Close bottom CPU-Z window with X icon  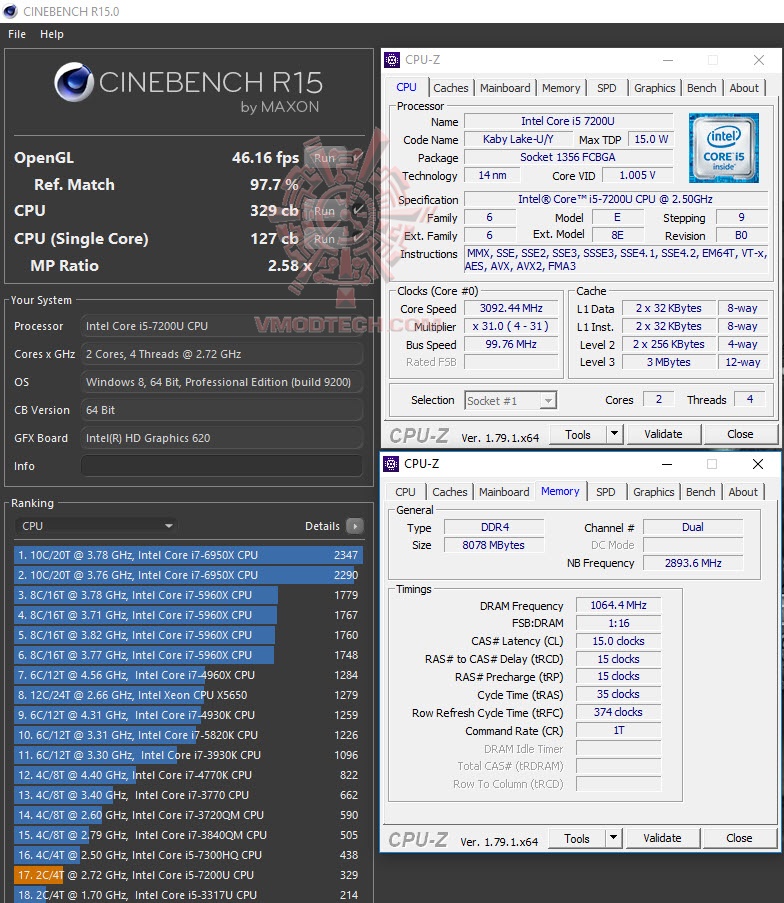click(758, 464)
